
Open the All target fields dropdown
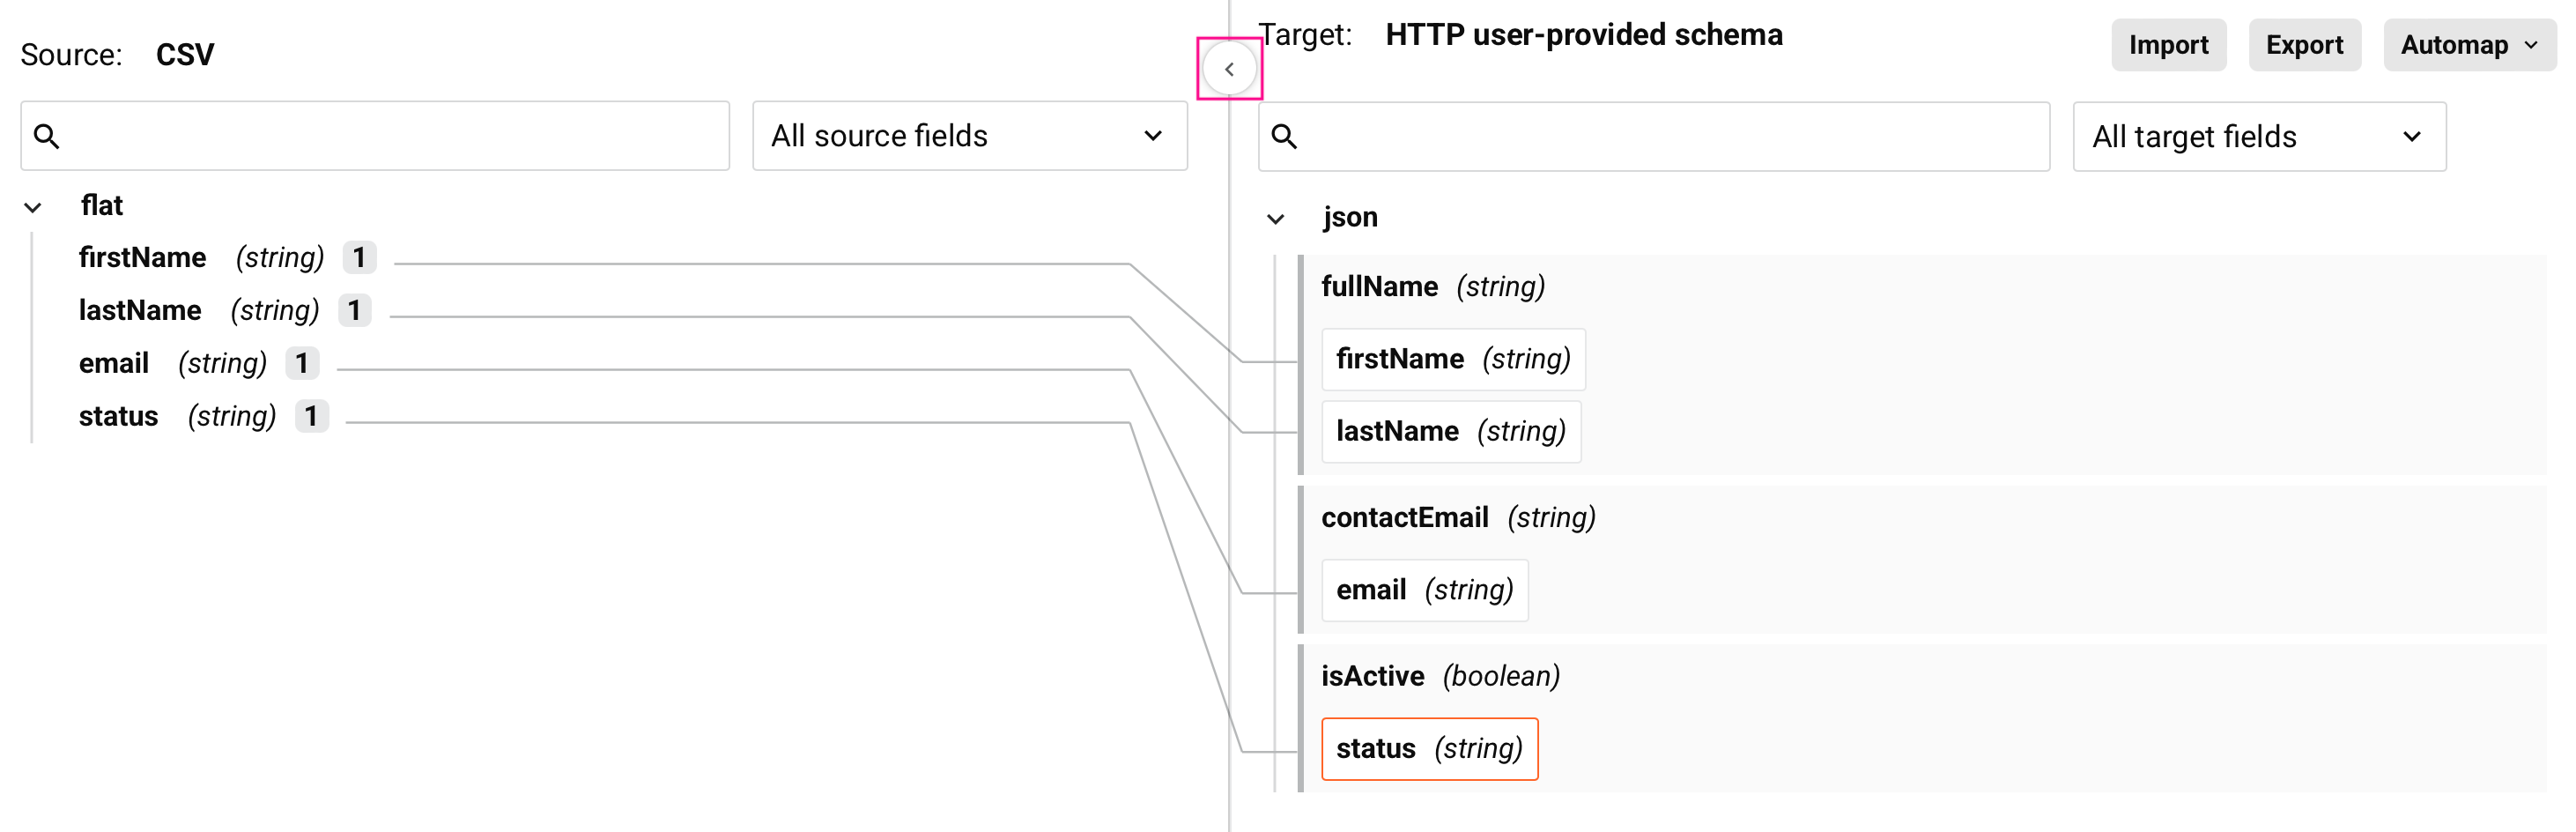(2258, 137)
